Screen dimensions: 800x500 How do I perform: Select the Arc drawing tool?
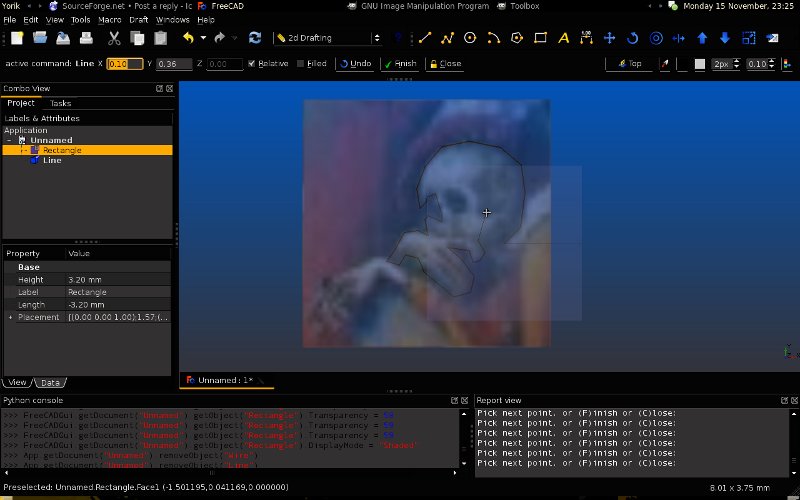tap(494, 39)
